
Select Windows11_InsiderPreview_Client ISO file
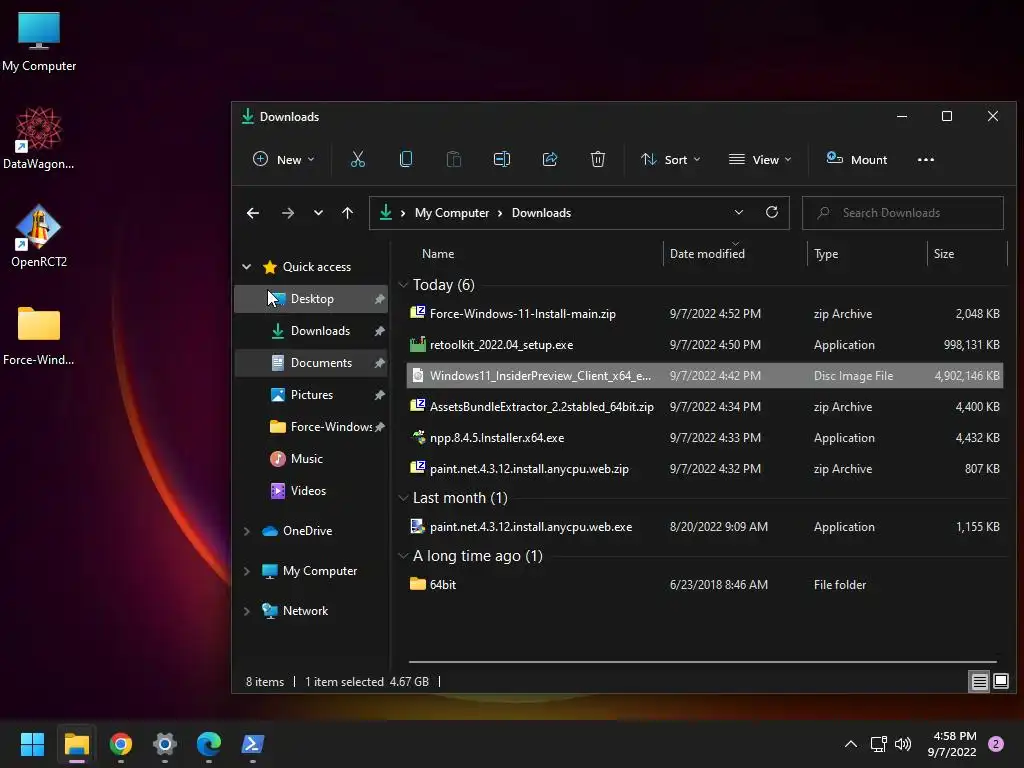click(x=705, y=376)
